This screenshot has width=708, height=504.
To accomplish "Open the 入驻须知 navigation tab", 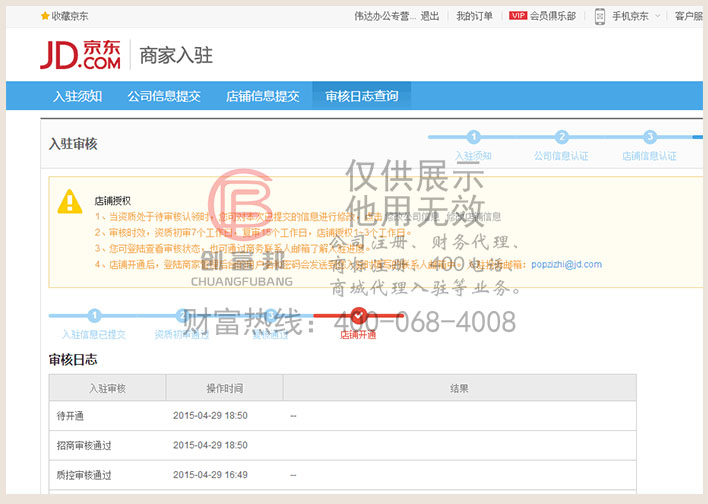I will [x=78, y=96].
